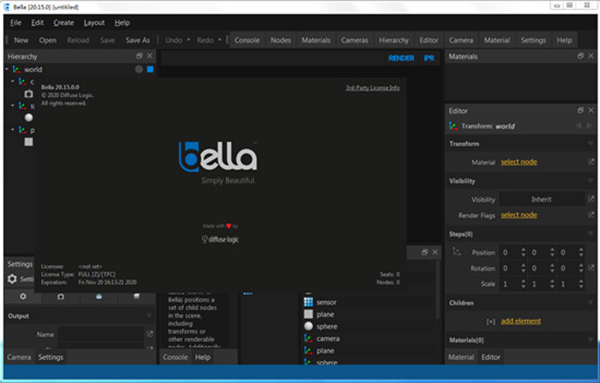Collapse the 'p' plane transform node
Image resolution: width=600 pixels, height=383 pixels.
tap(13, 130)
